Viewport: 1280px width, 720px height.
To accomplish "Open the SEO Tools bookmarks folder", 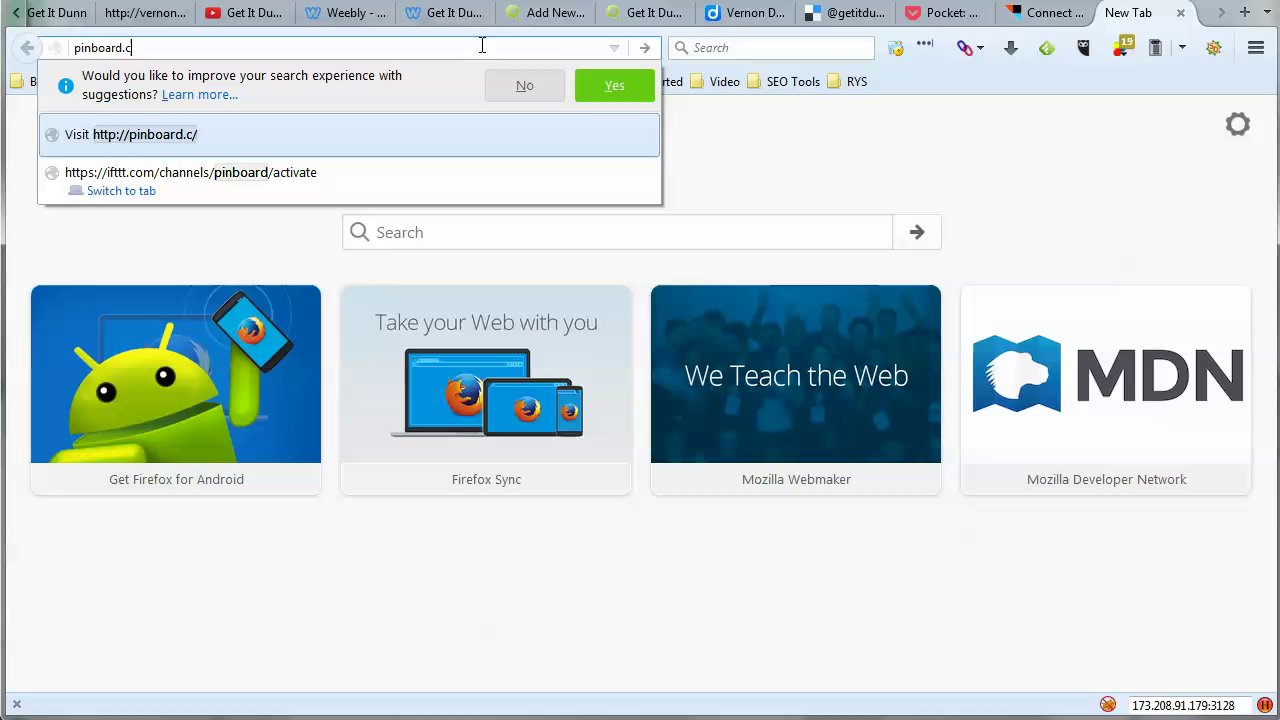I will [x=783, y=82].
